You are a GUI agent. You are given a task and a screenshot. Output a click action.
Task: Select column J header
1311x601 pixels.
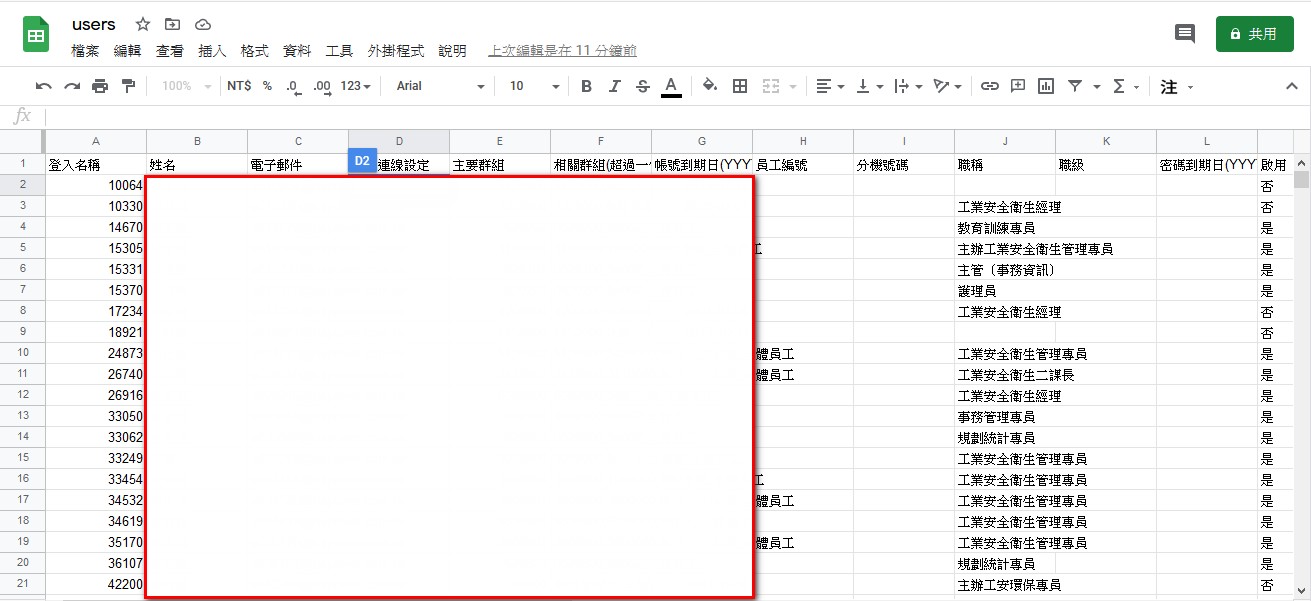[x=1005, y=141]
